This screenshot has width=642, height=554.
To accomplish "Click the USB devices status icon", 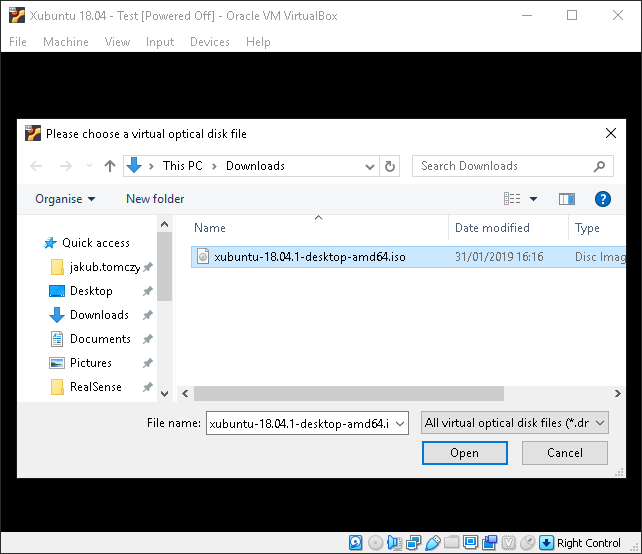I will point(432,543).
